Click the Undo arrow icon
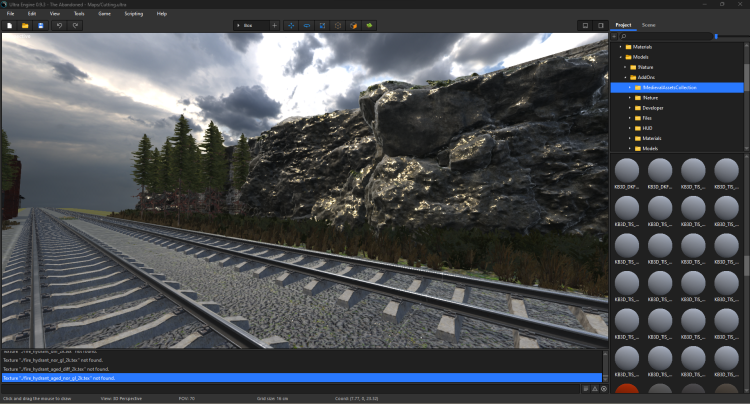Screen dimensions: 750x404 click(x=60, y=25)
